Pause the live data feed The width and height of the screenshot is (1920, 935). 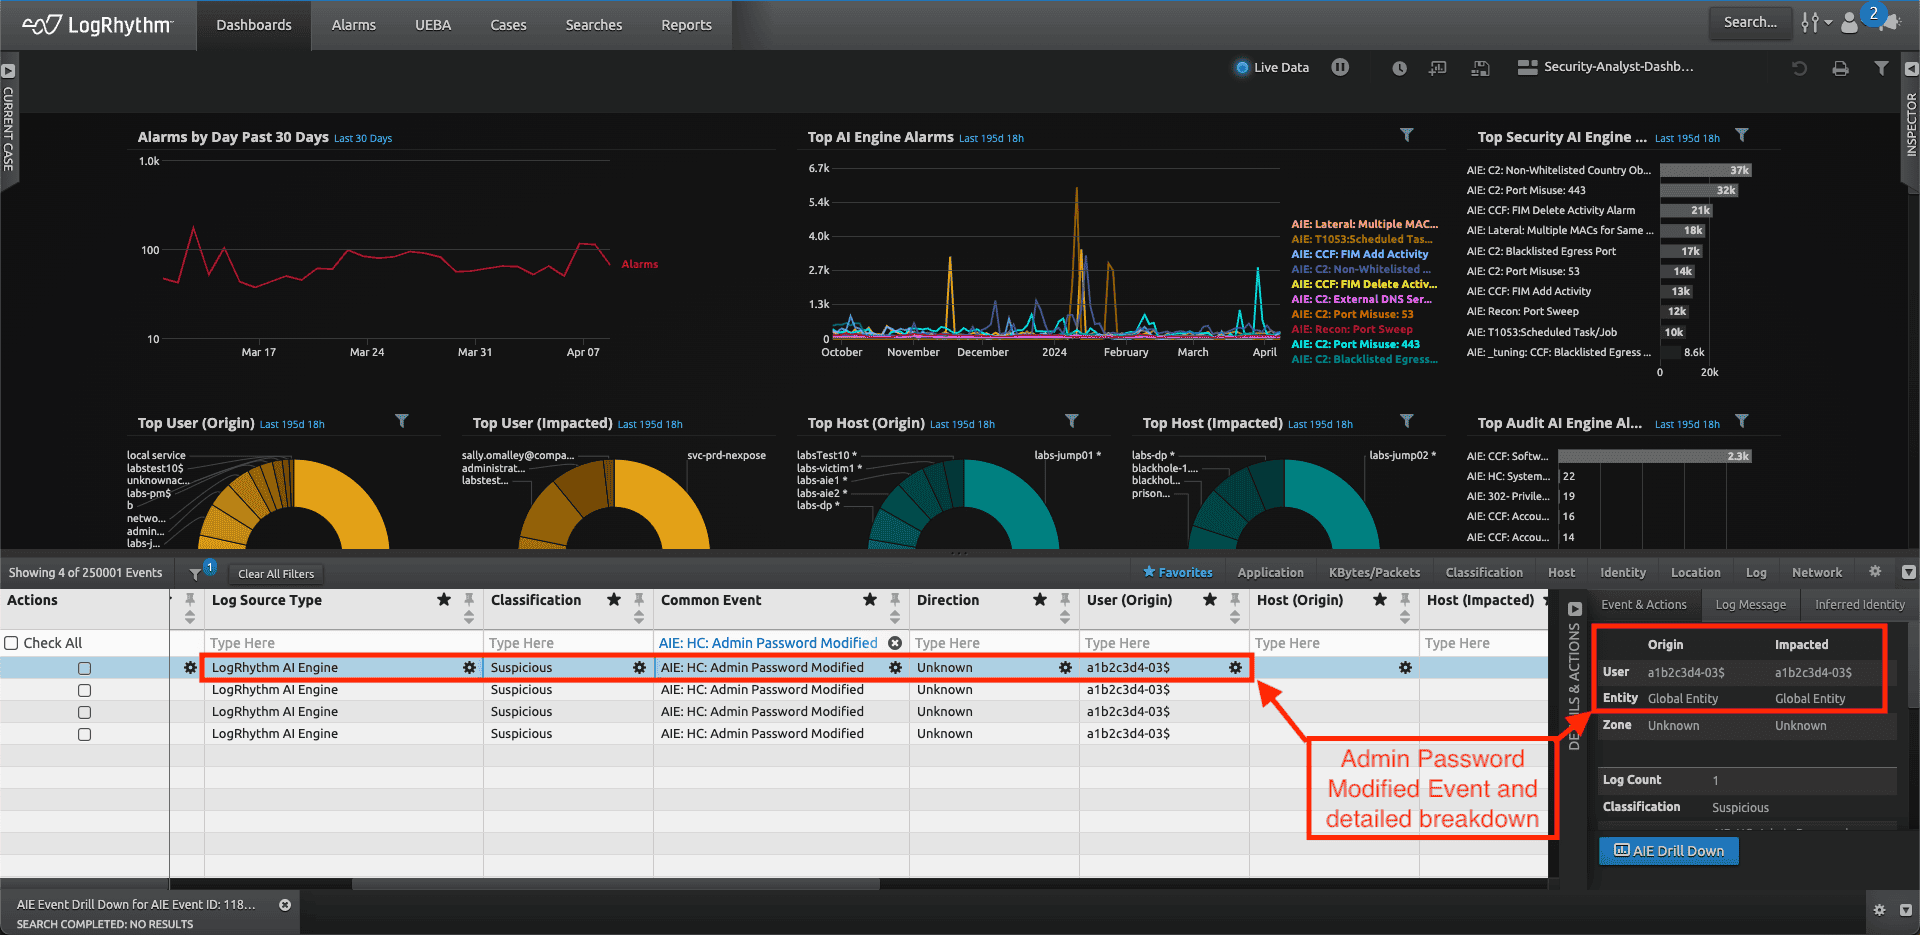(1340, 67)
